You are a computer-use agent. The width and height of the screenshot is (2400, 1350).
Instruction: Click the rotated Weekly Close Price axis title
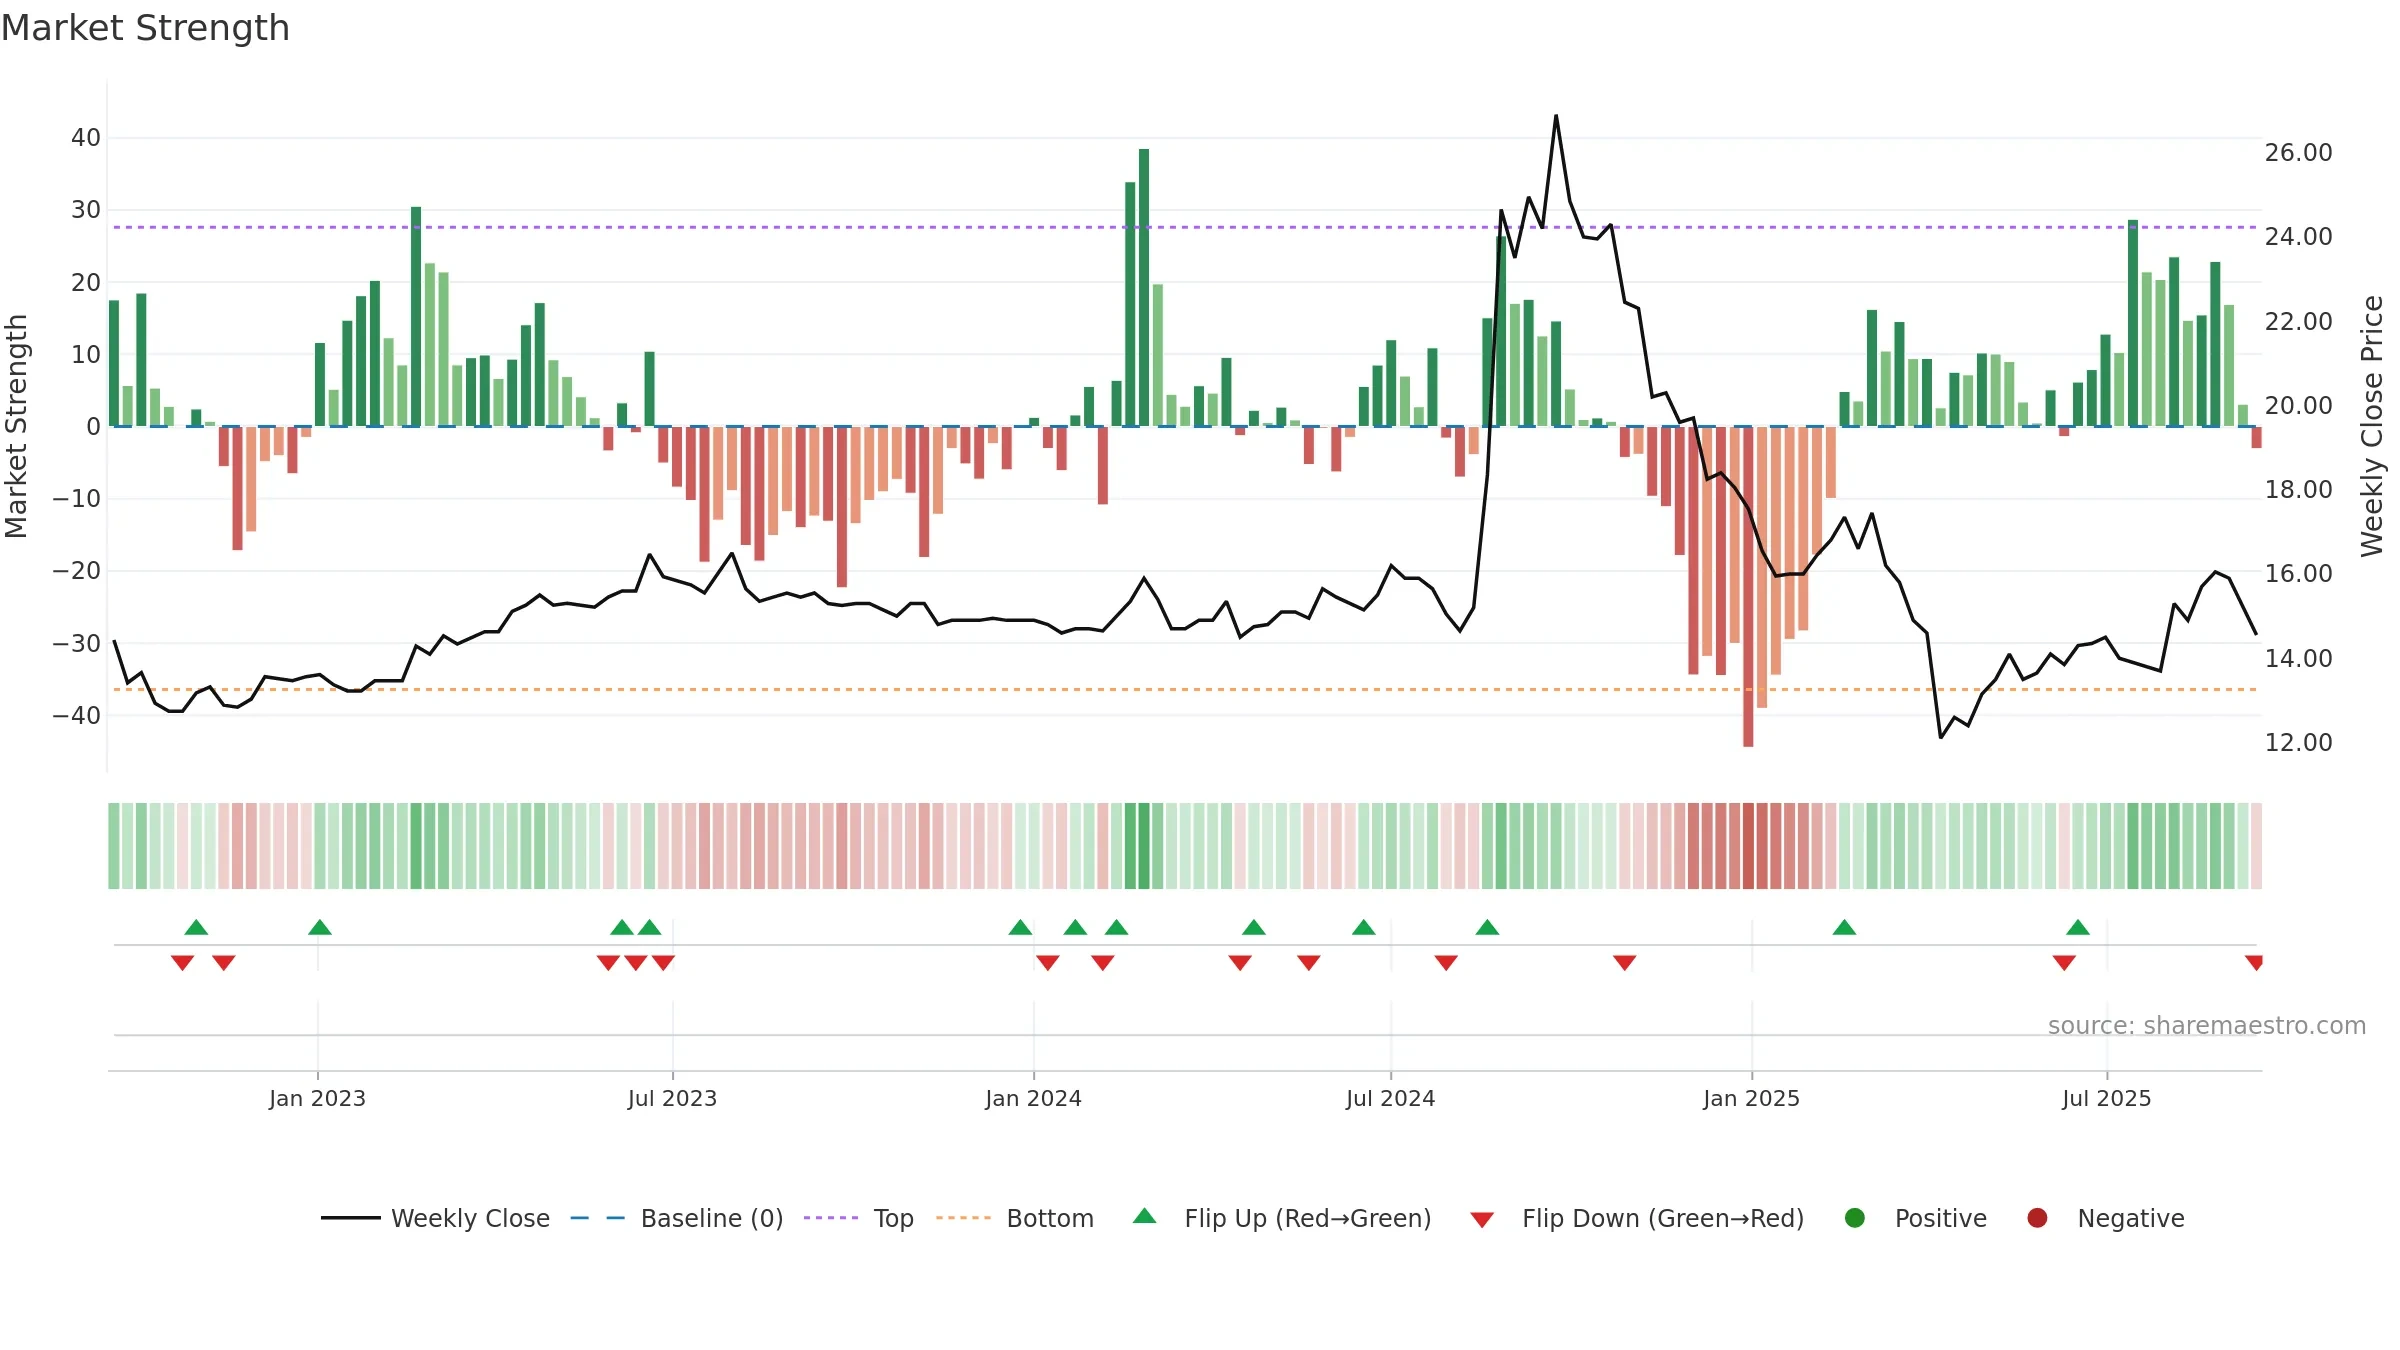(x=2372, y=426)
